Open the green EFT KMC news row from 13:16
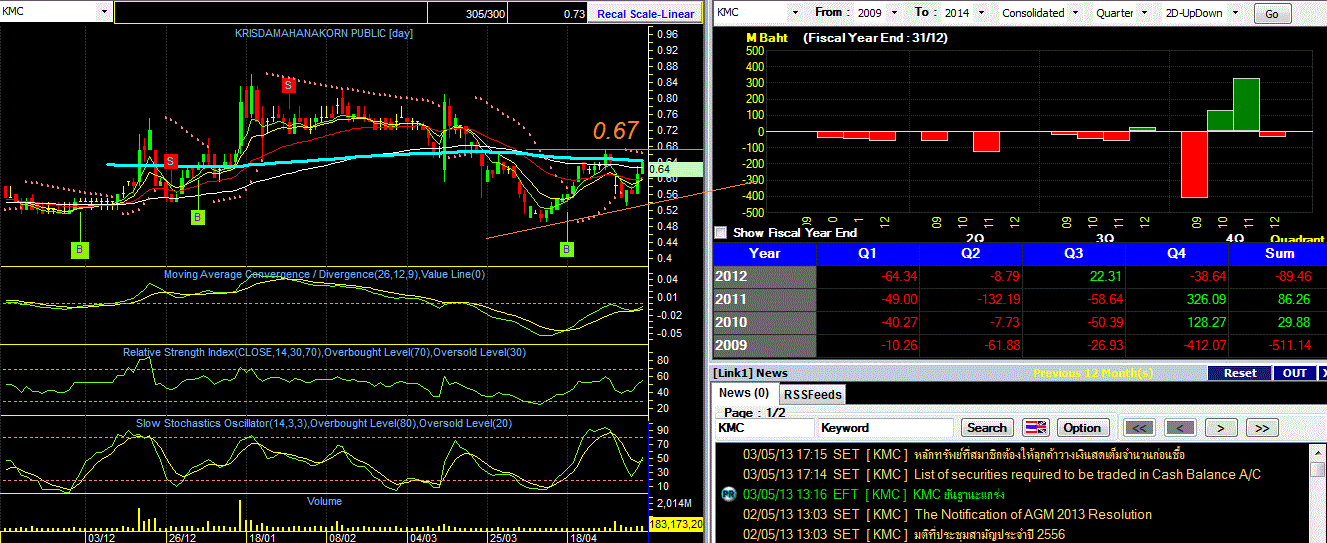This screenshot has width=1327, height=543. [875, 495]
